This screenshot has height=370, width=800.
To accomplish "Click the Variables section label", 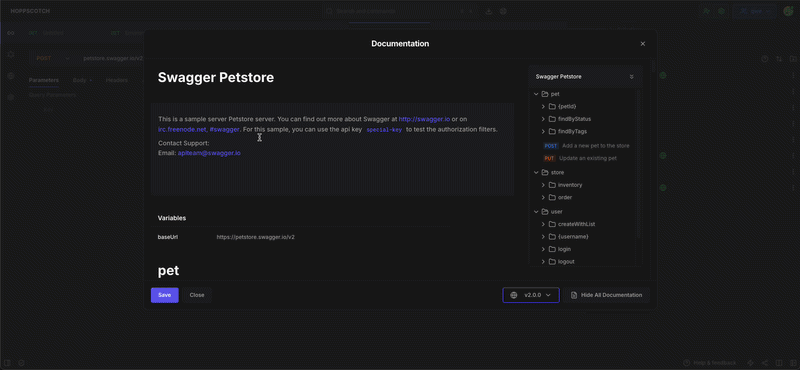I will tap(172, 218).
